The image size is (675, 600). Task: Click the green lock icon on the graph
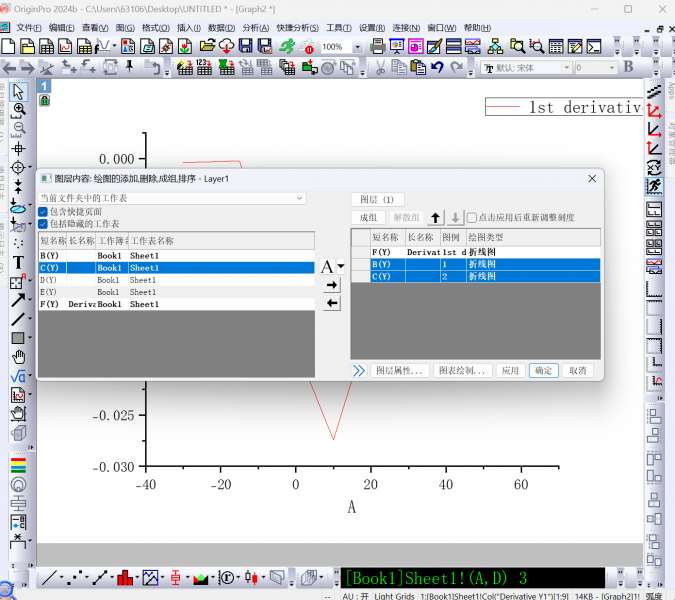click(x=44, y=101)
